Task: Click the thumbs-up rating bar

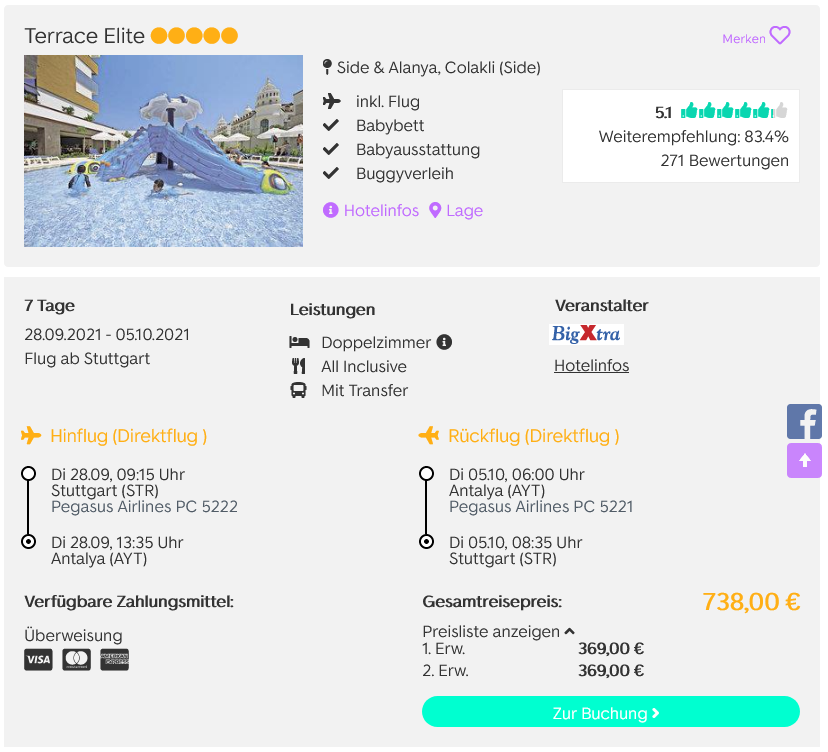Action: point(734,111)
